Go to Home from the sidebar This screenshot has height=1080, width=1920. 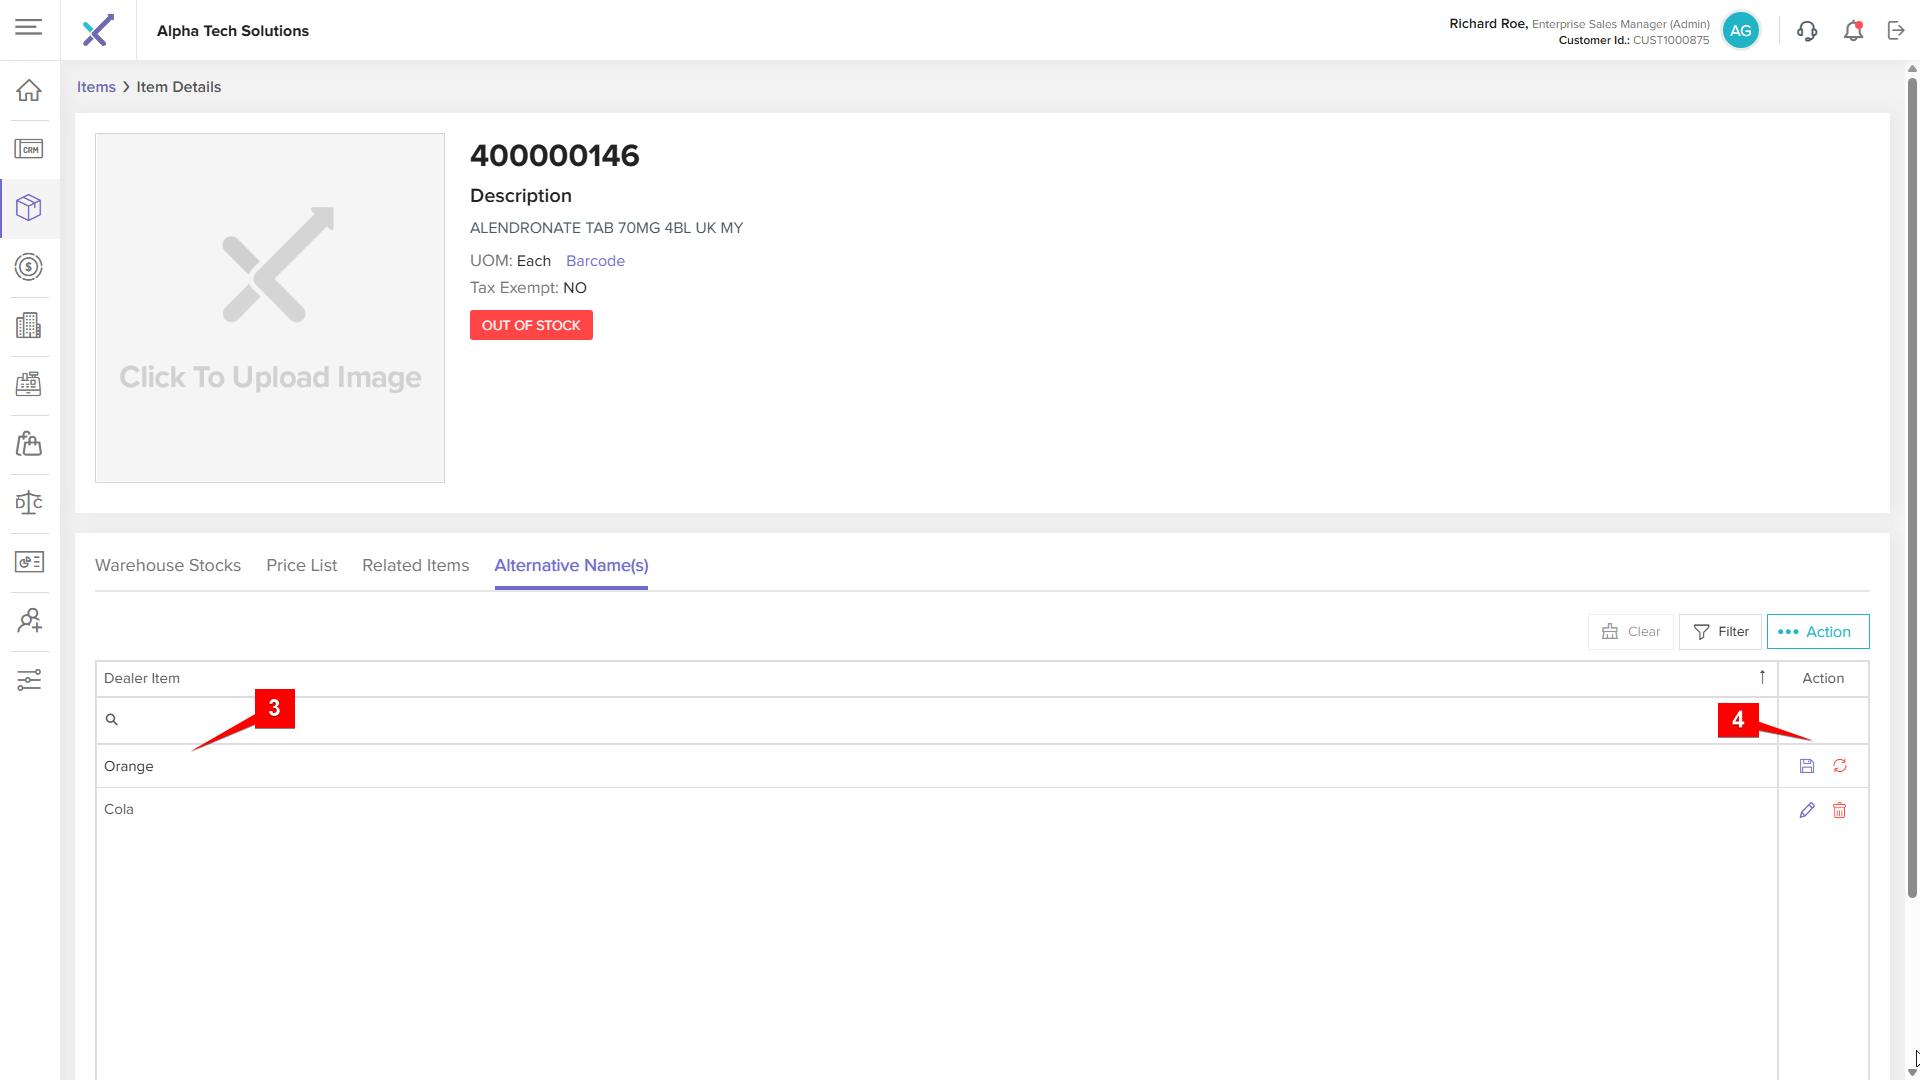tap(29, 91)
